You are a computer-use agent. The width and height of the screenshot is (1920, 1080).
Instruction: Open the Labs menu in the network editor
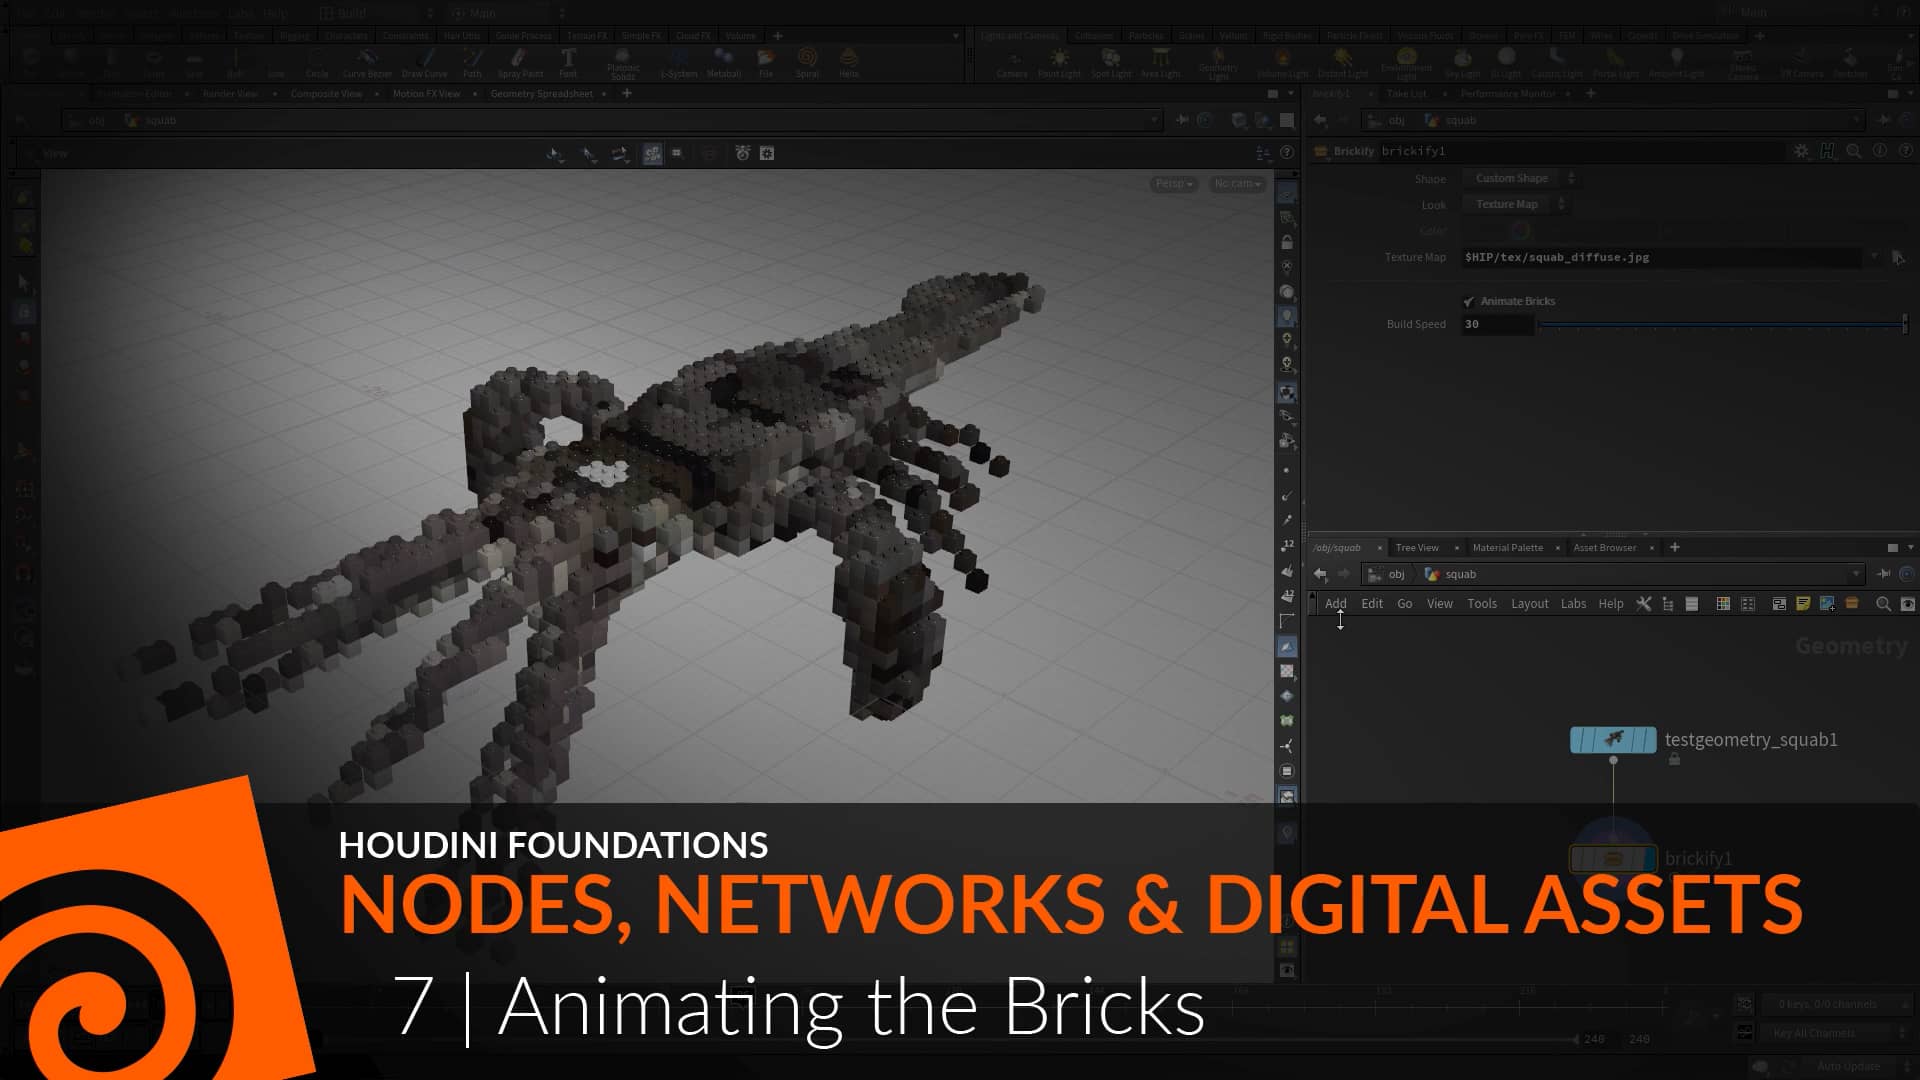pyautogui.click(x=1573, y=603)
